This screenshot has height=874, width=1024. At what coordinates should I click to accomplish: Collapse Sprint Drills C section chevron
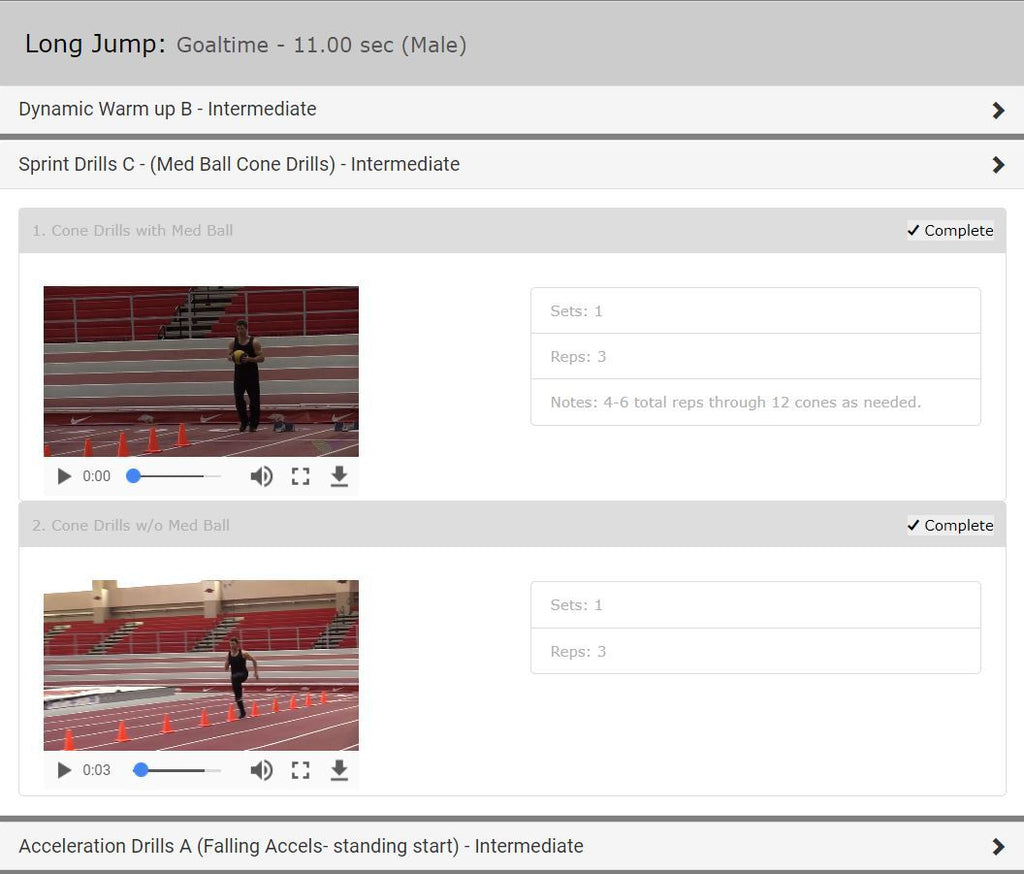998,165
